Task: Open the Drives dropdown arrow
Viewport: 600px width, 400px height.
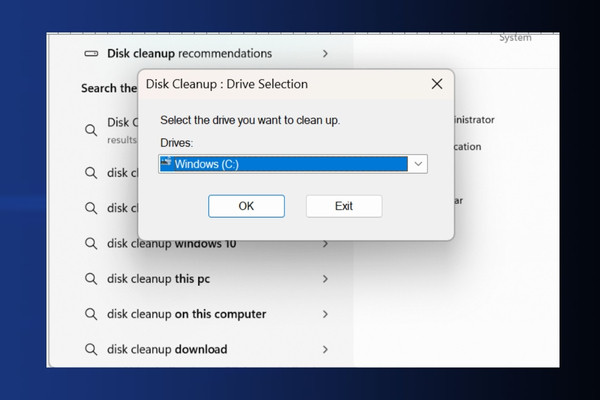Action: coord(418,164)
